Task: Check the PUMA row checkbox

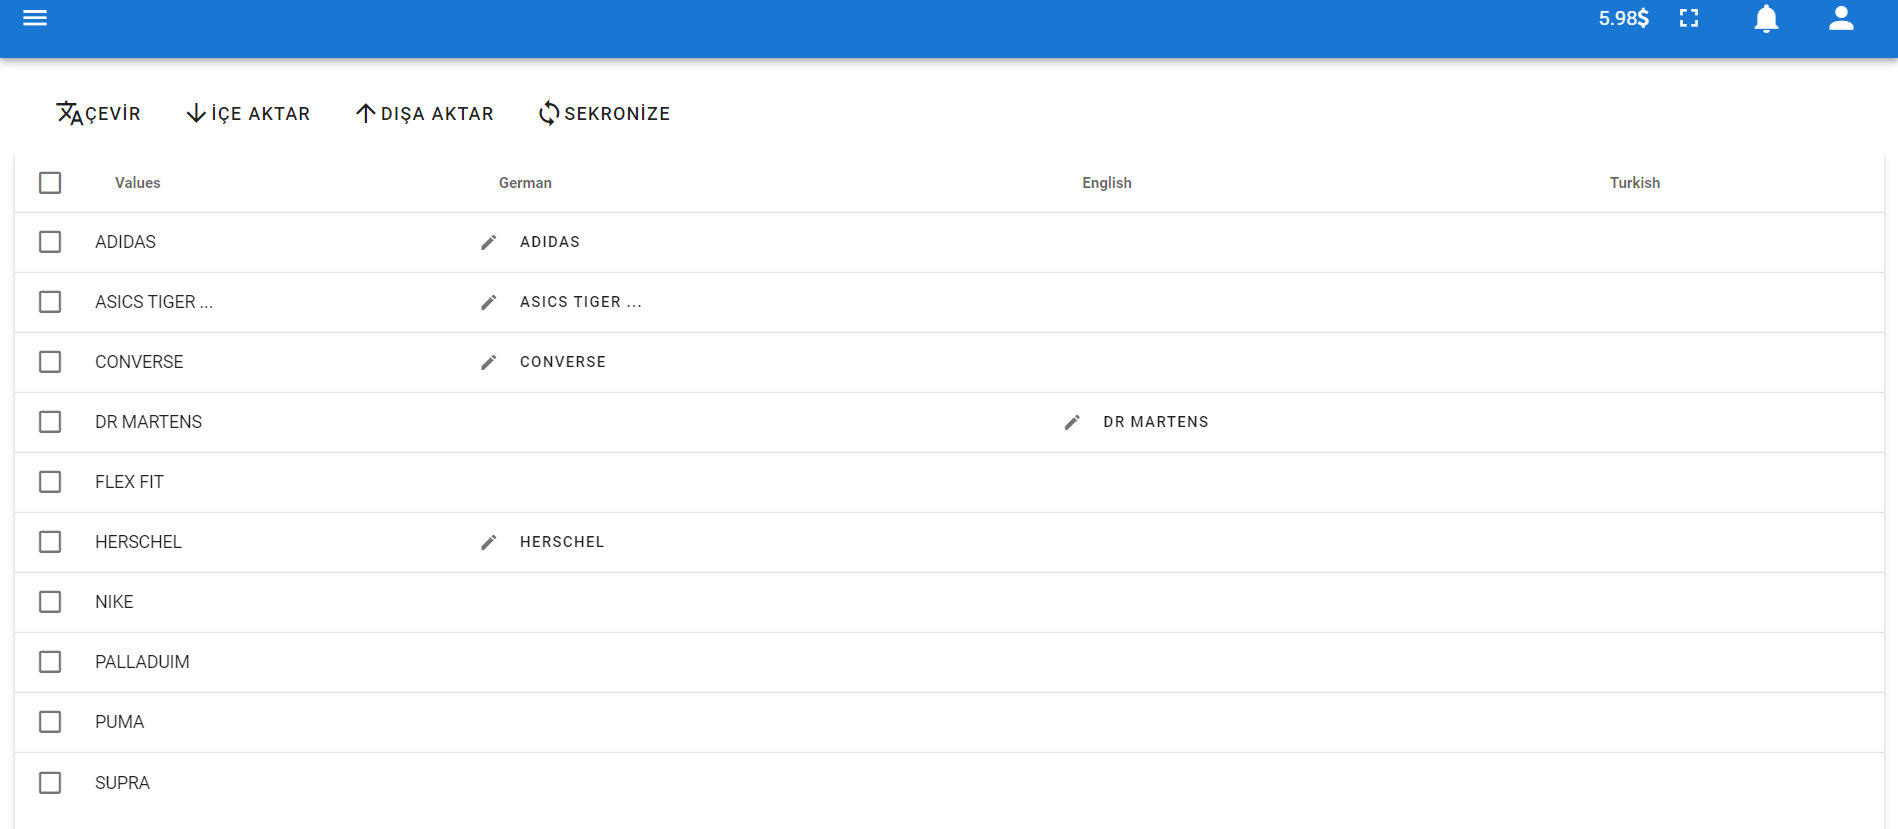Action: [x=50, y=722]
